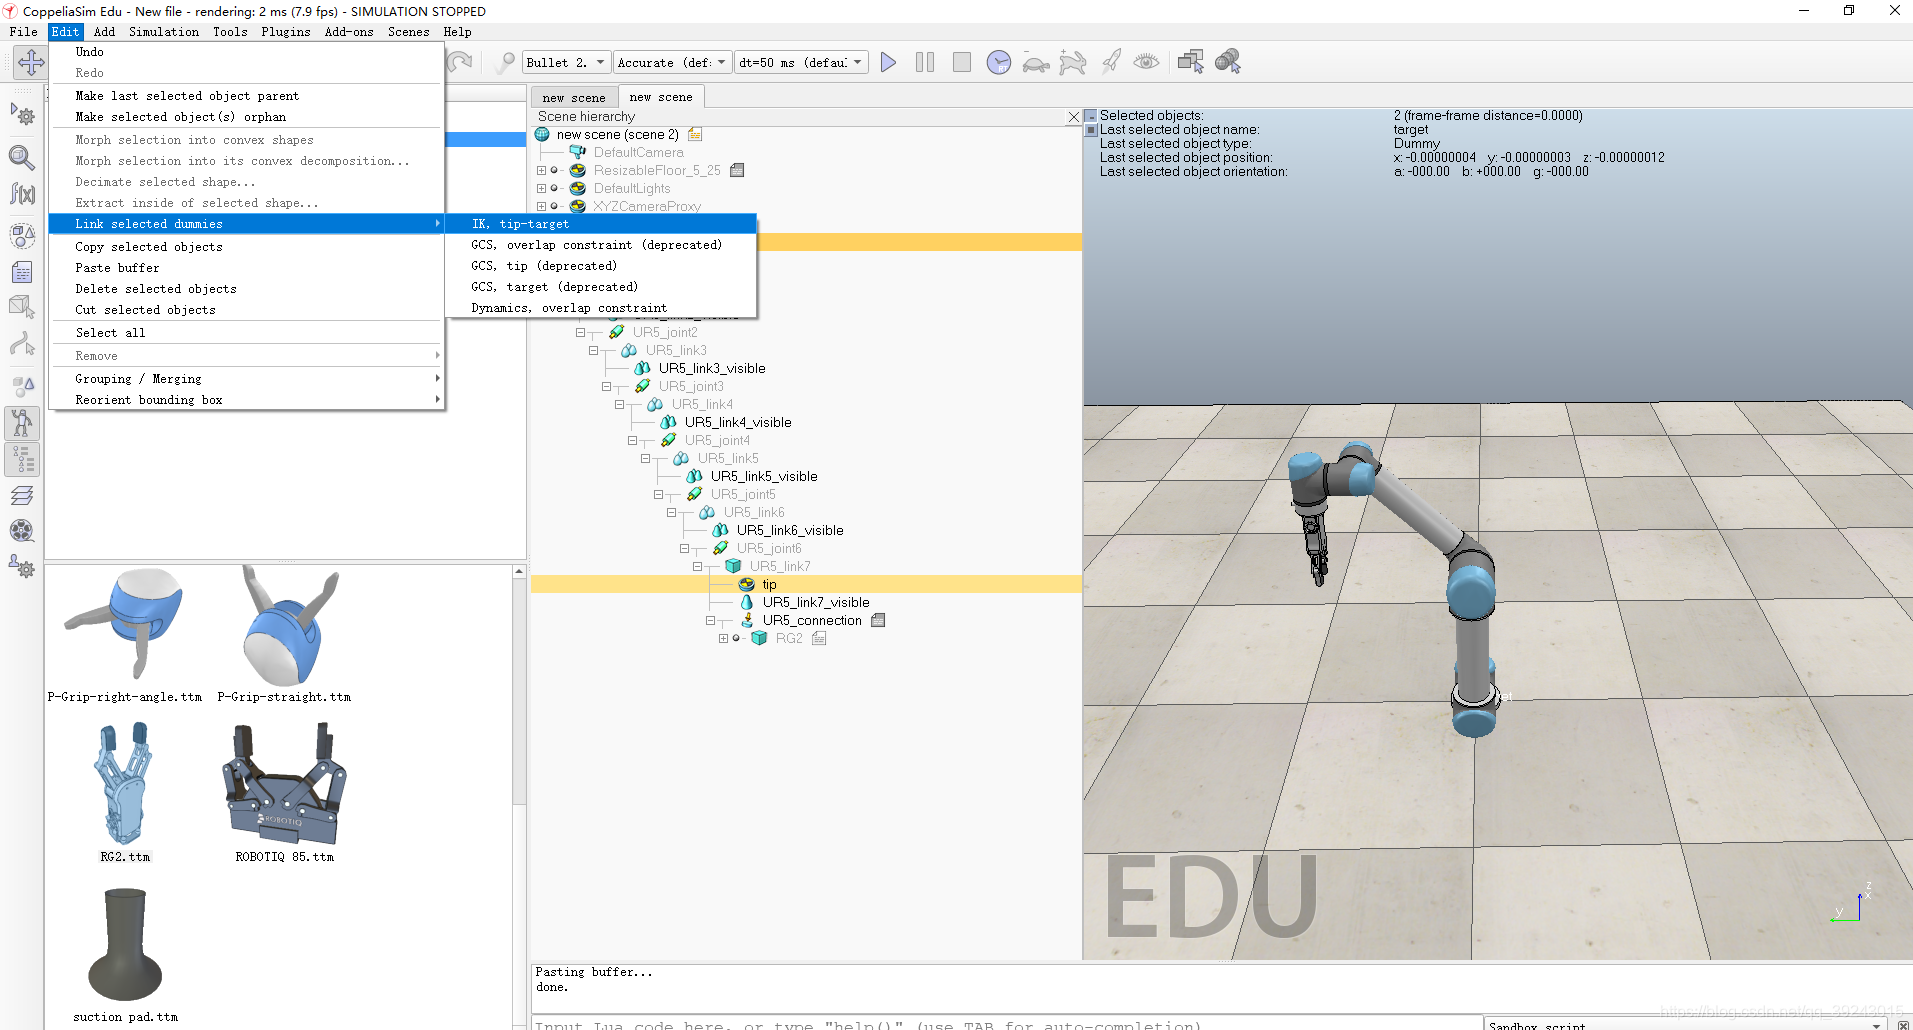The image size is (1913, 1030).
Task: Open calculation module f(x) icon
Action: [x=22, y=193]
